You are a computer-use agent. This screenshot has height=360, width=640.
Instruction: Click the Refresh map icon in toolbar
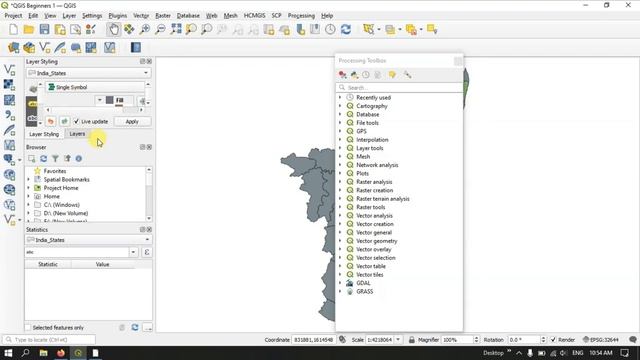(346, 29)
